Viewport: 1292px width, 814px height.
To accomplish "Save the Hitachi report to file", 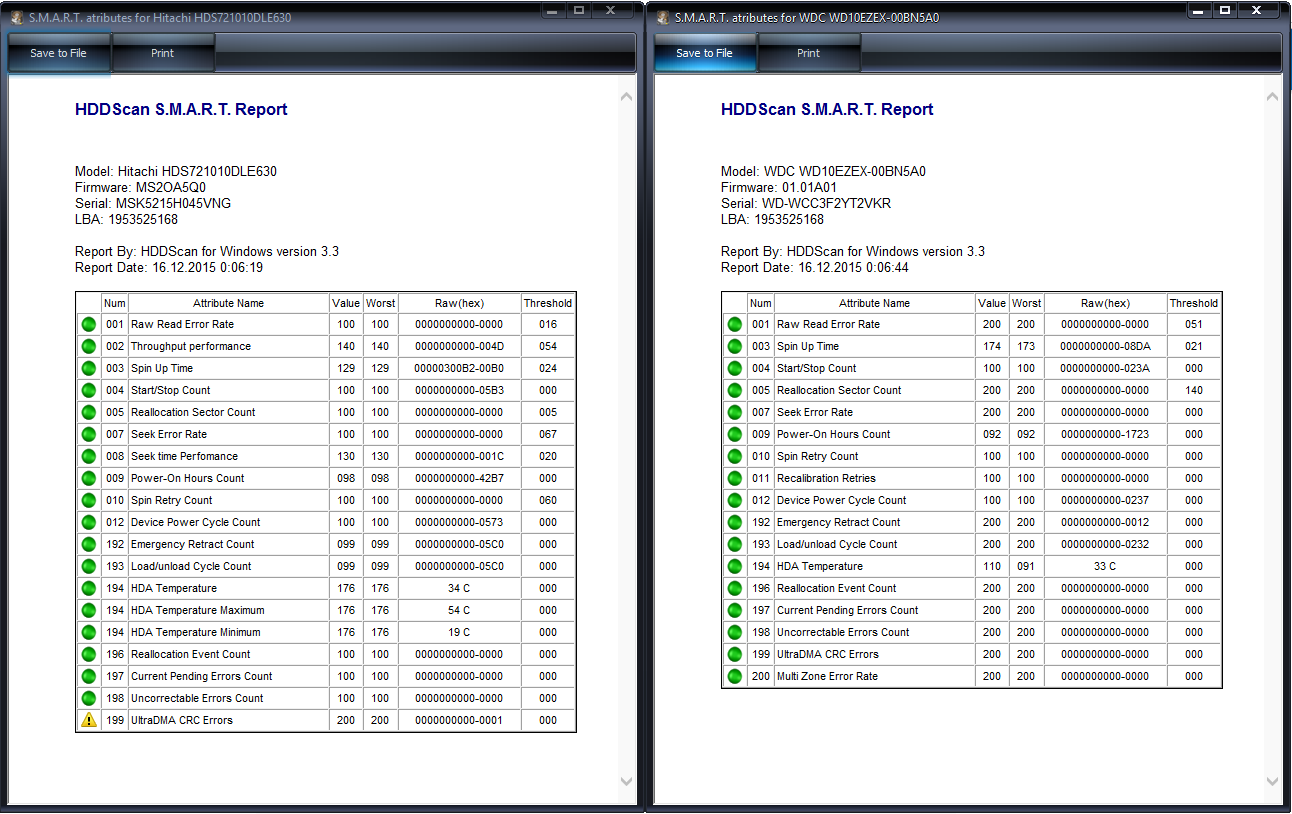I will click(x=58, y=53).
